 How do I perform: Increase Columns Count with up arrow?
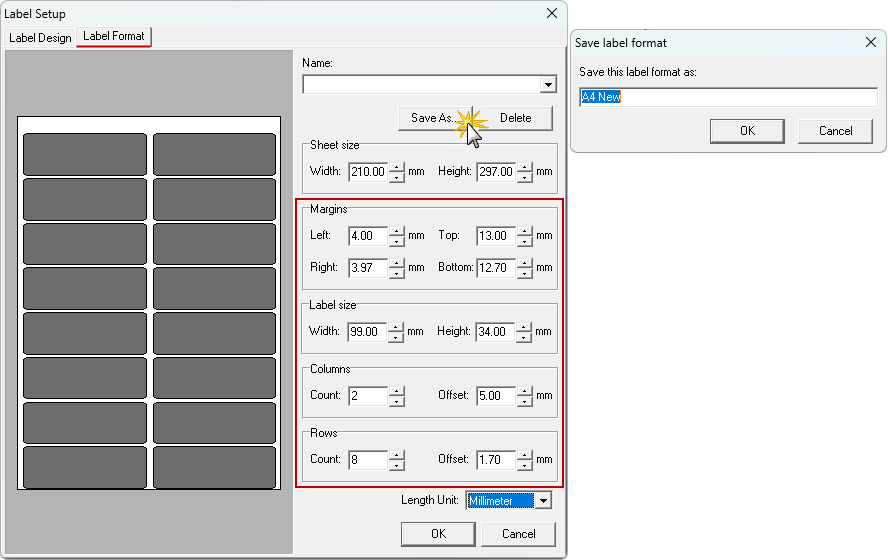(397, 391)
